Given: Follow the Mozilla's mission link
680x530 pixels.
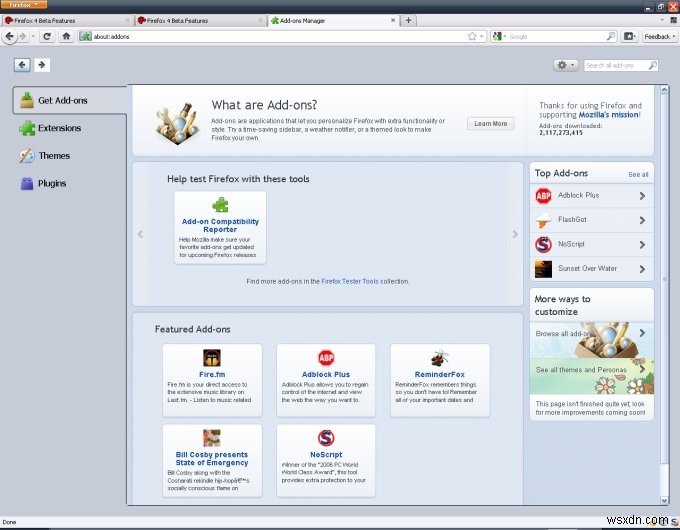Looking at the screenshot, I should tap(608, 115).
